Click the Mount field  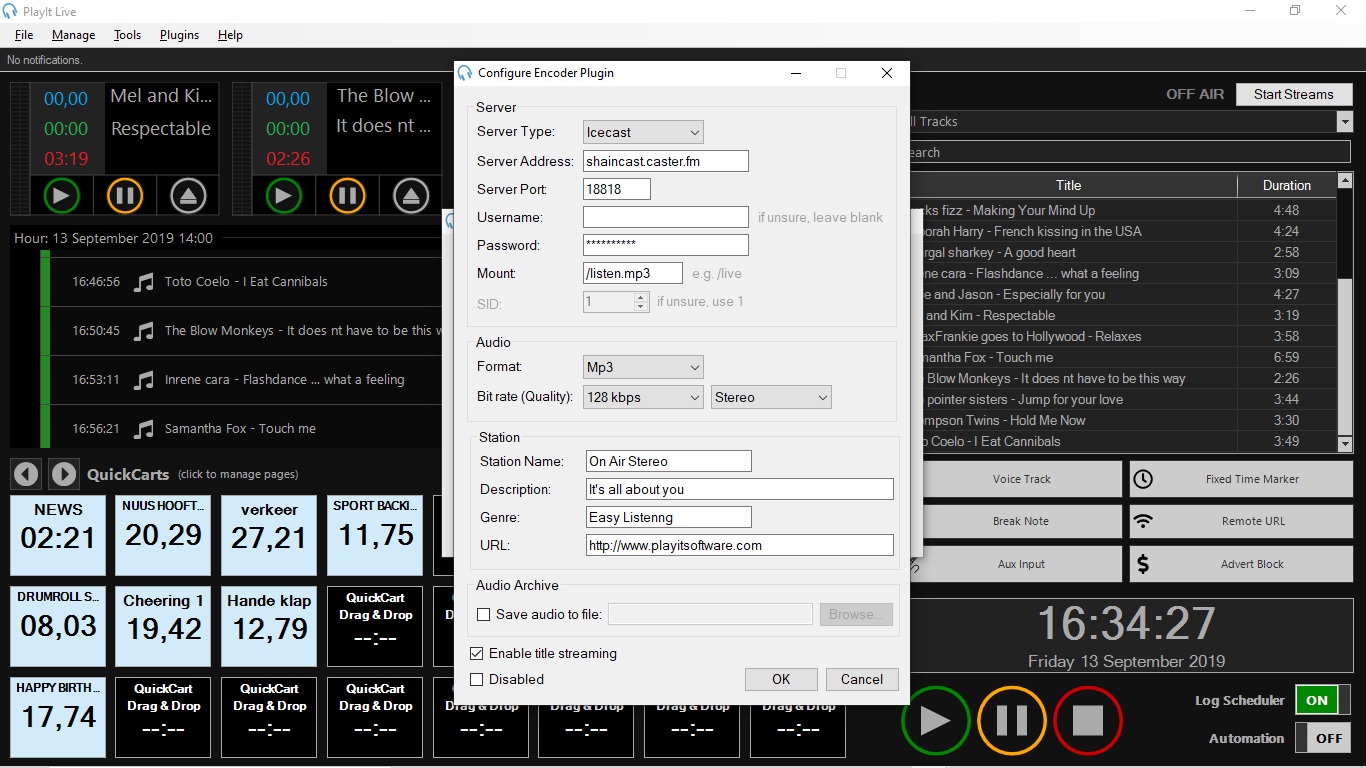(633, 273)
